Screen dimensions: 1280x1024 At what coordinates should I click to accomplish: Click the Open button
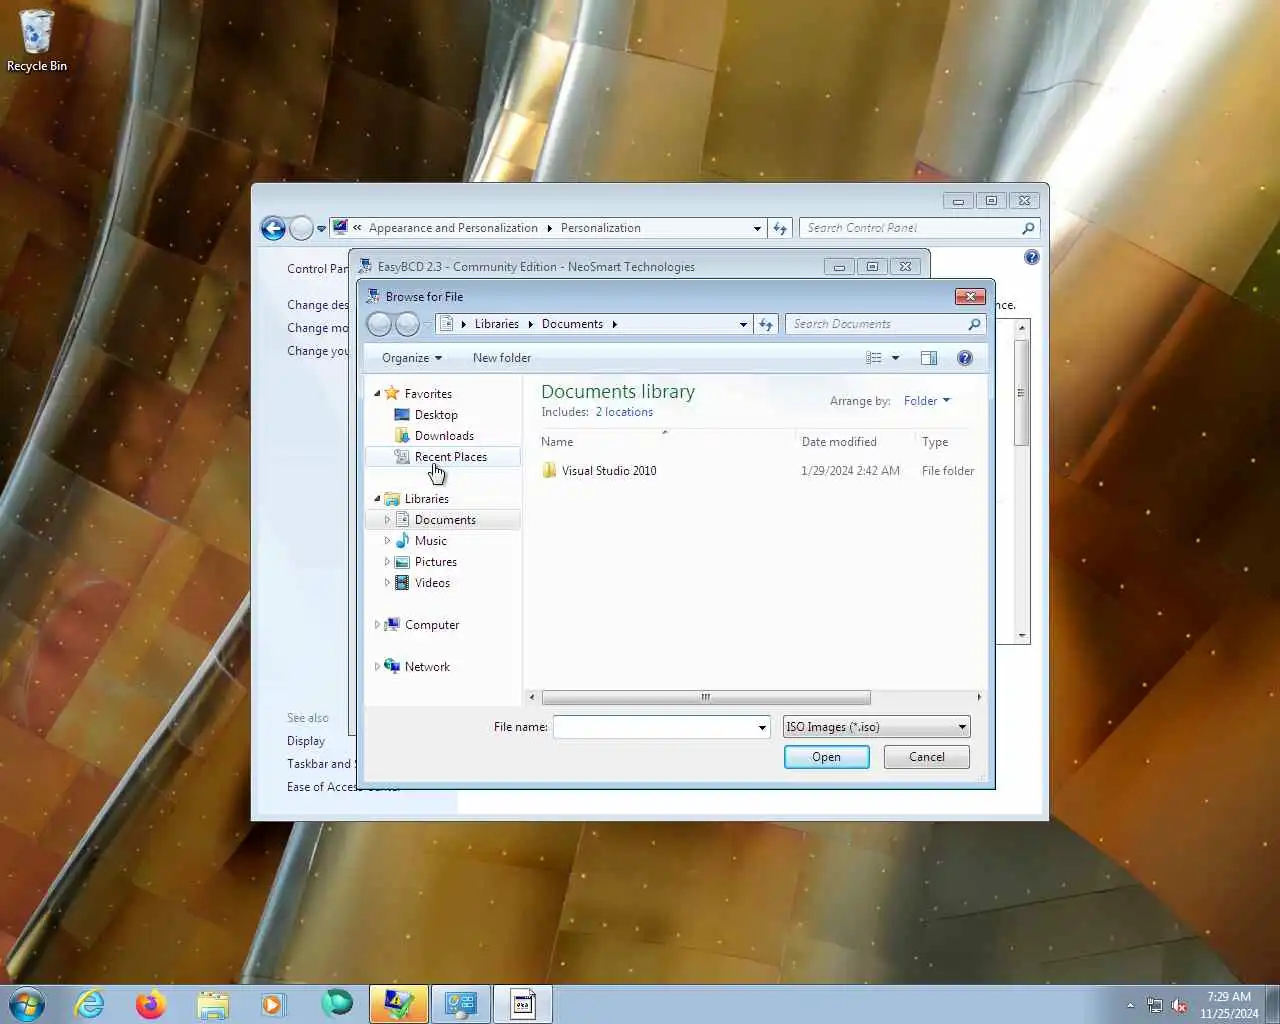click(827, 757)
